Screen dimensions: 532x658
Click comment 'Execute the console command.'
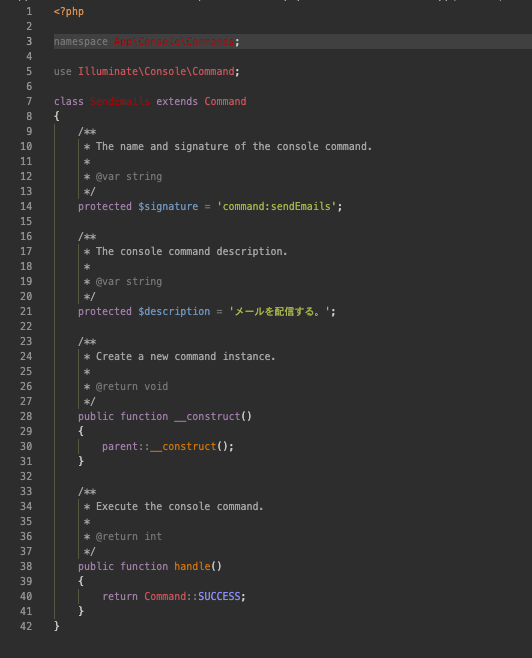point(180,507)
